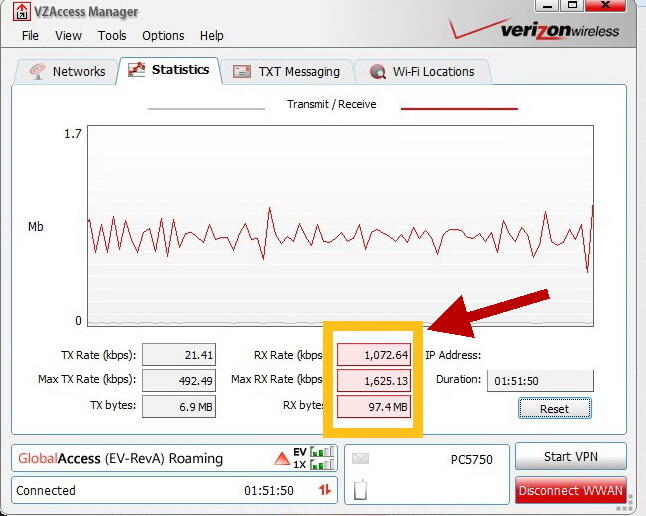The height and width of the screenshot is (516, 646).
Task: Click the Mb chart axis unit label
Action: click(36, 226)
